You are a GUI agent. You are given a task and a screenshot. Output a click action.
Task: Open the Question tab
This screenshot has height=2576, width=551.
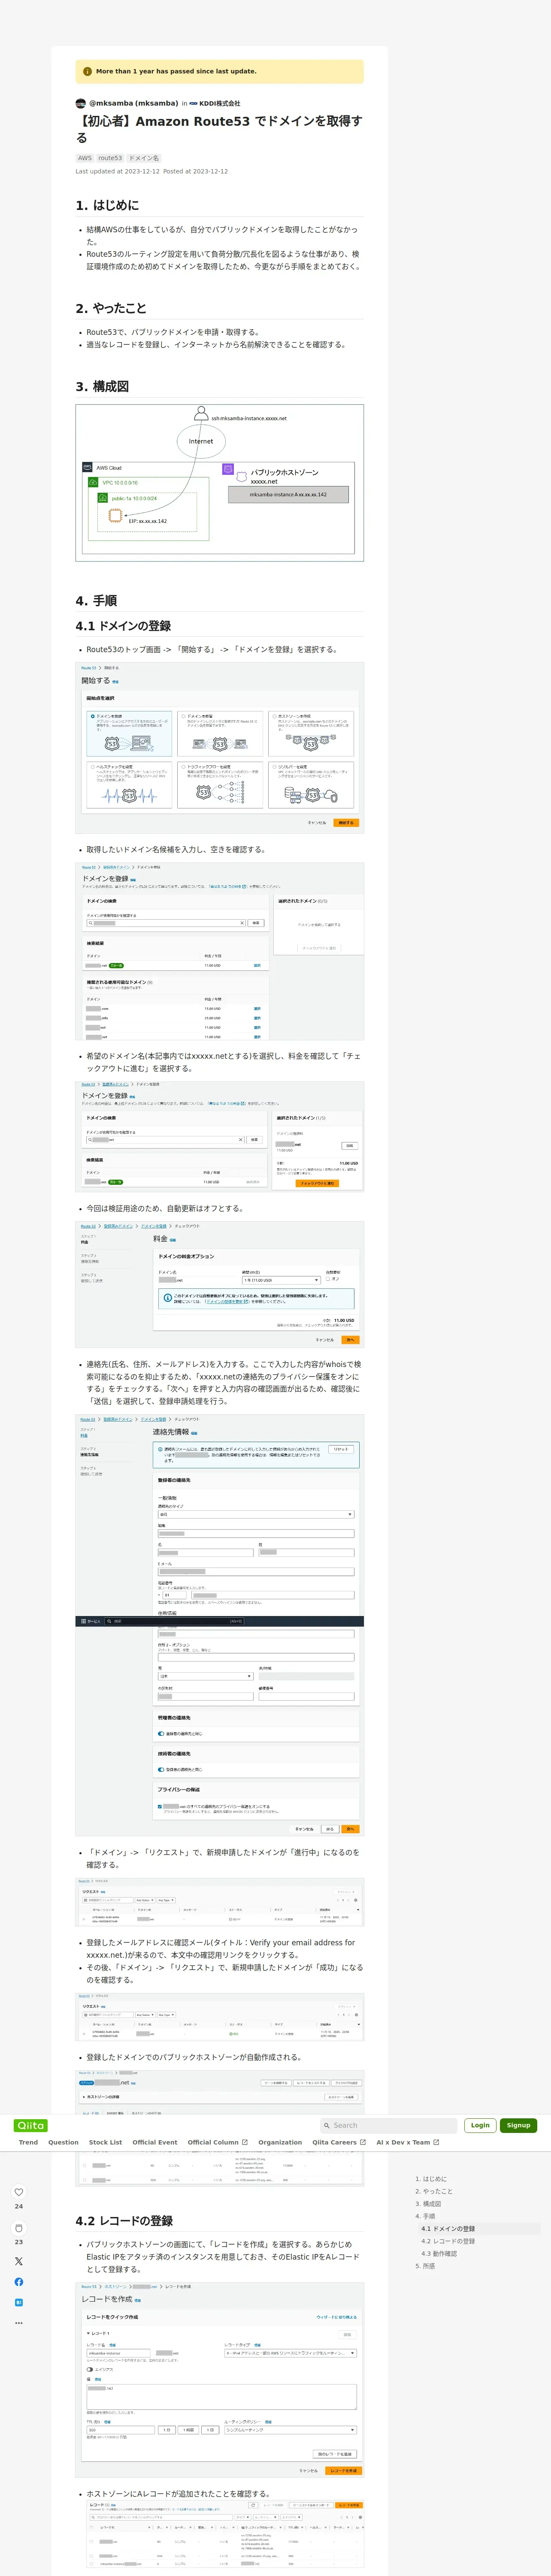point(63,2142)
